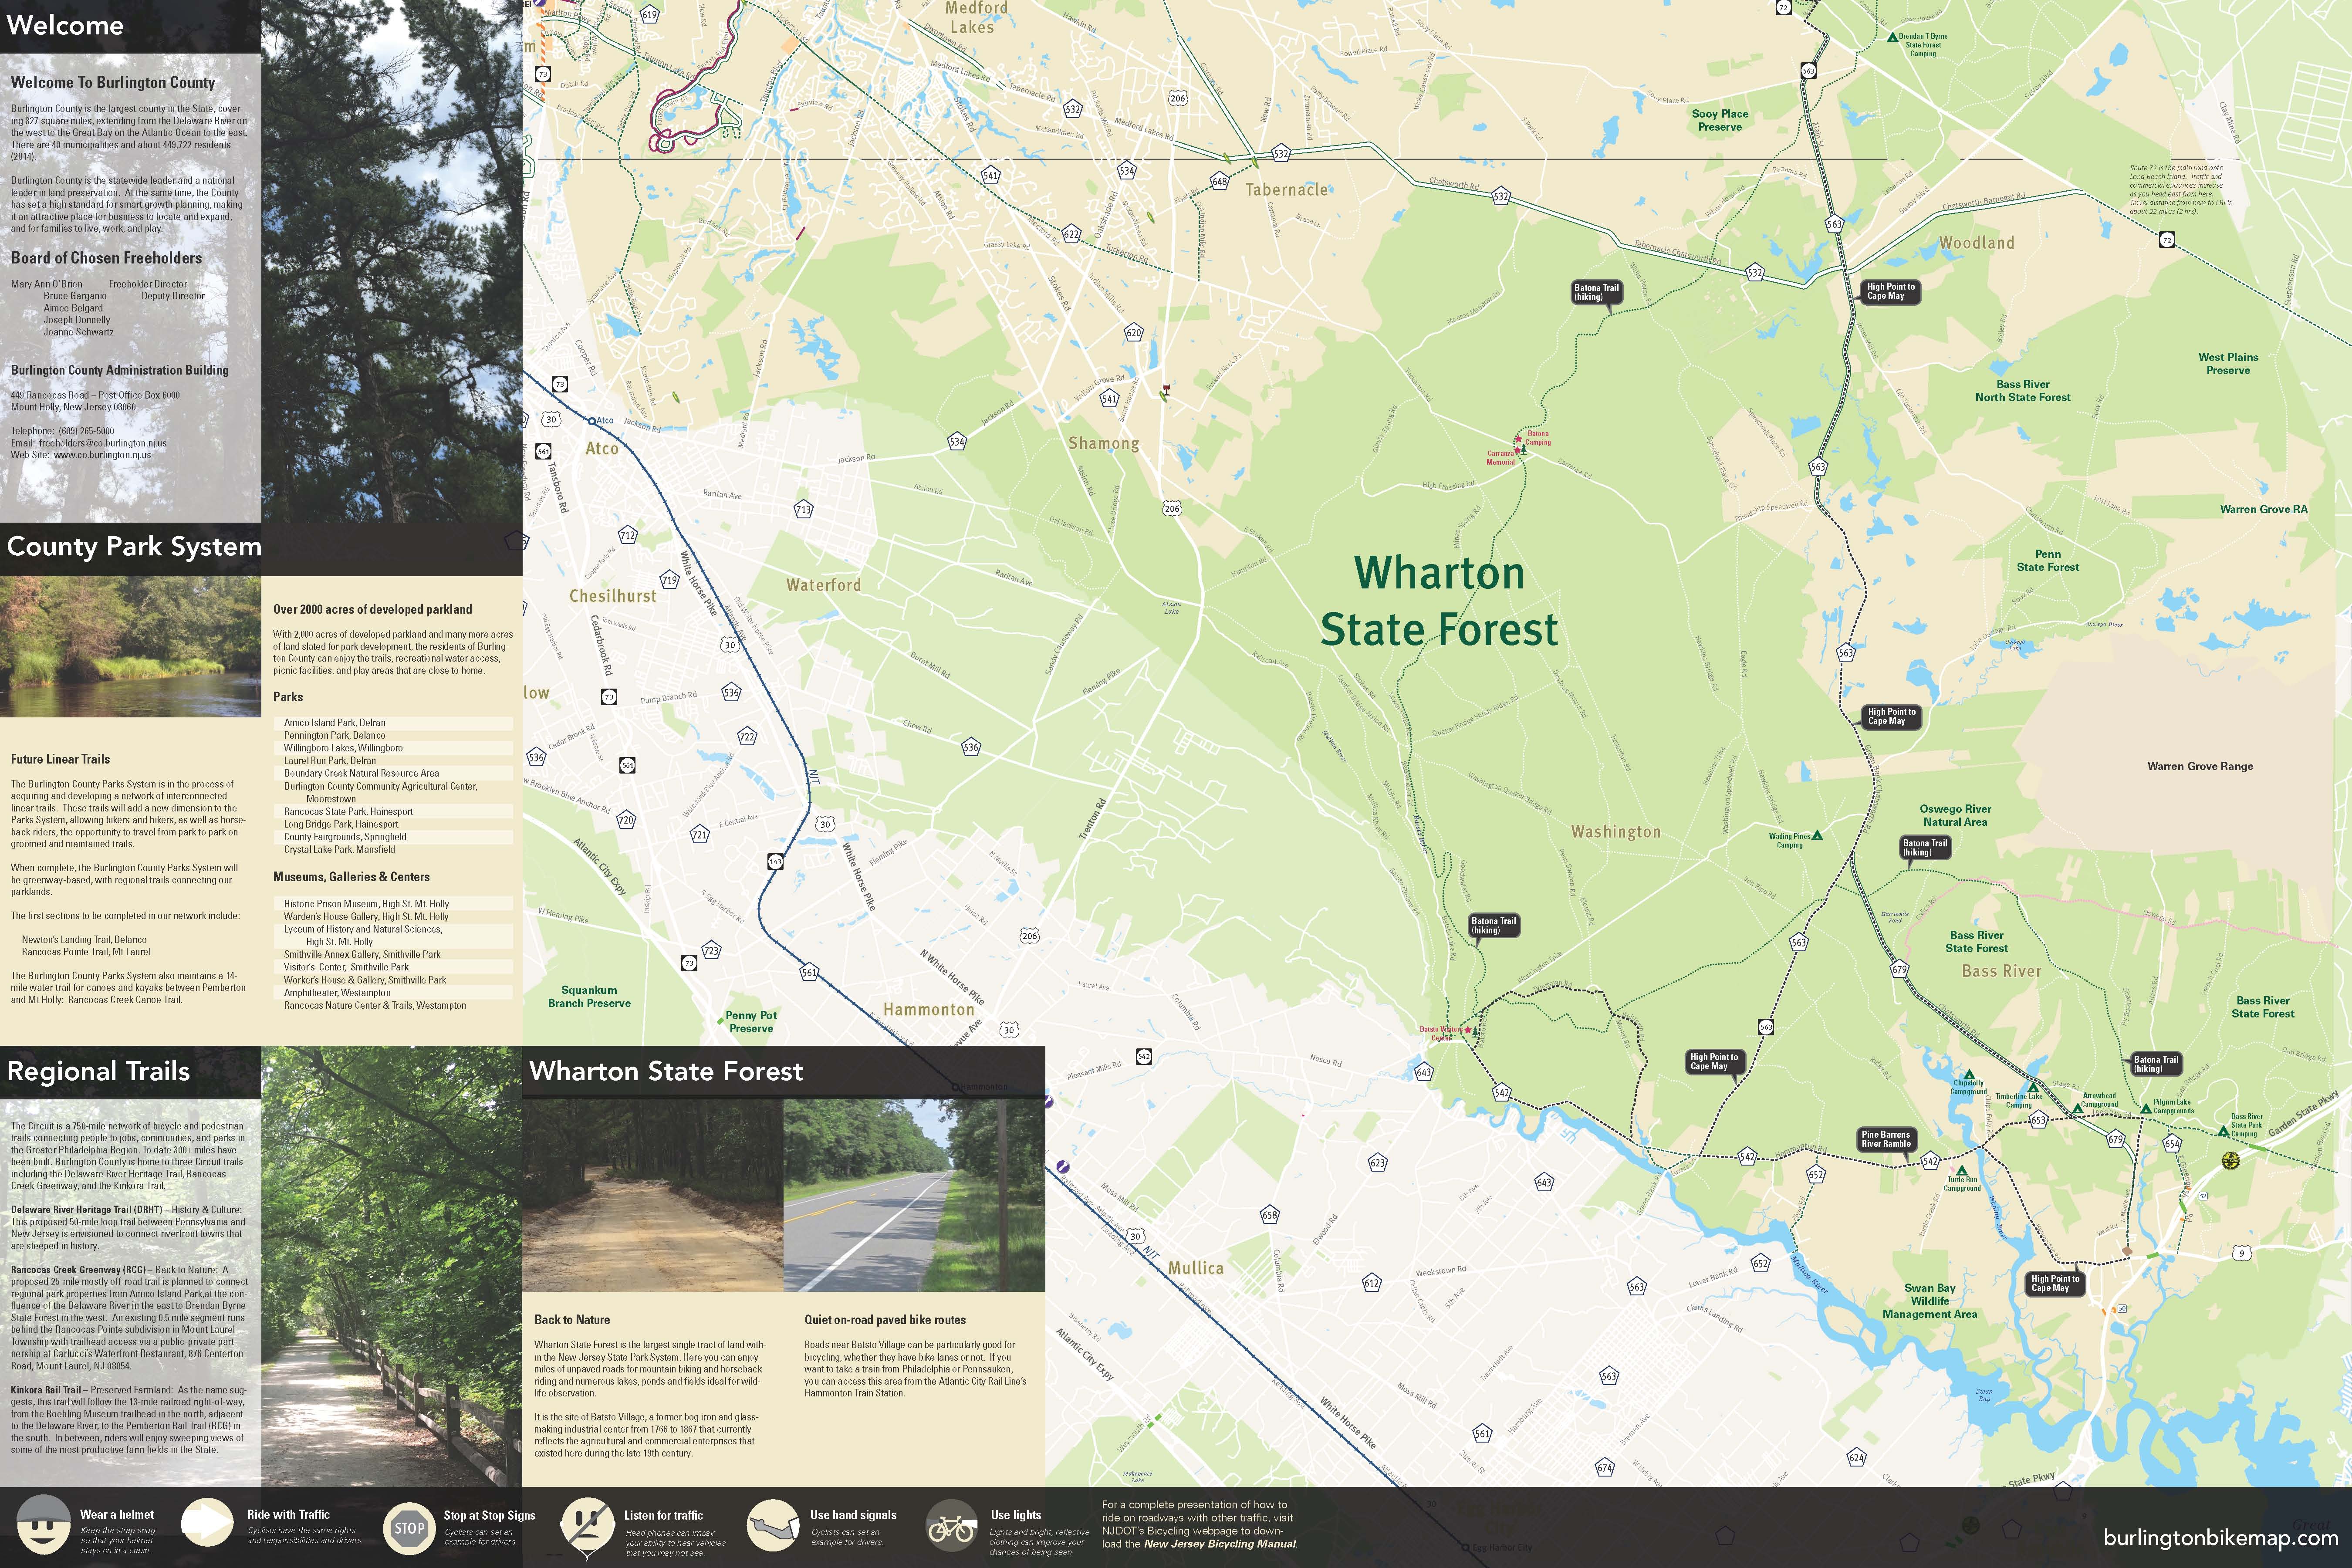
Task: Click the Wading Pines Camping tent icon
Action: point(1817,835)
